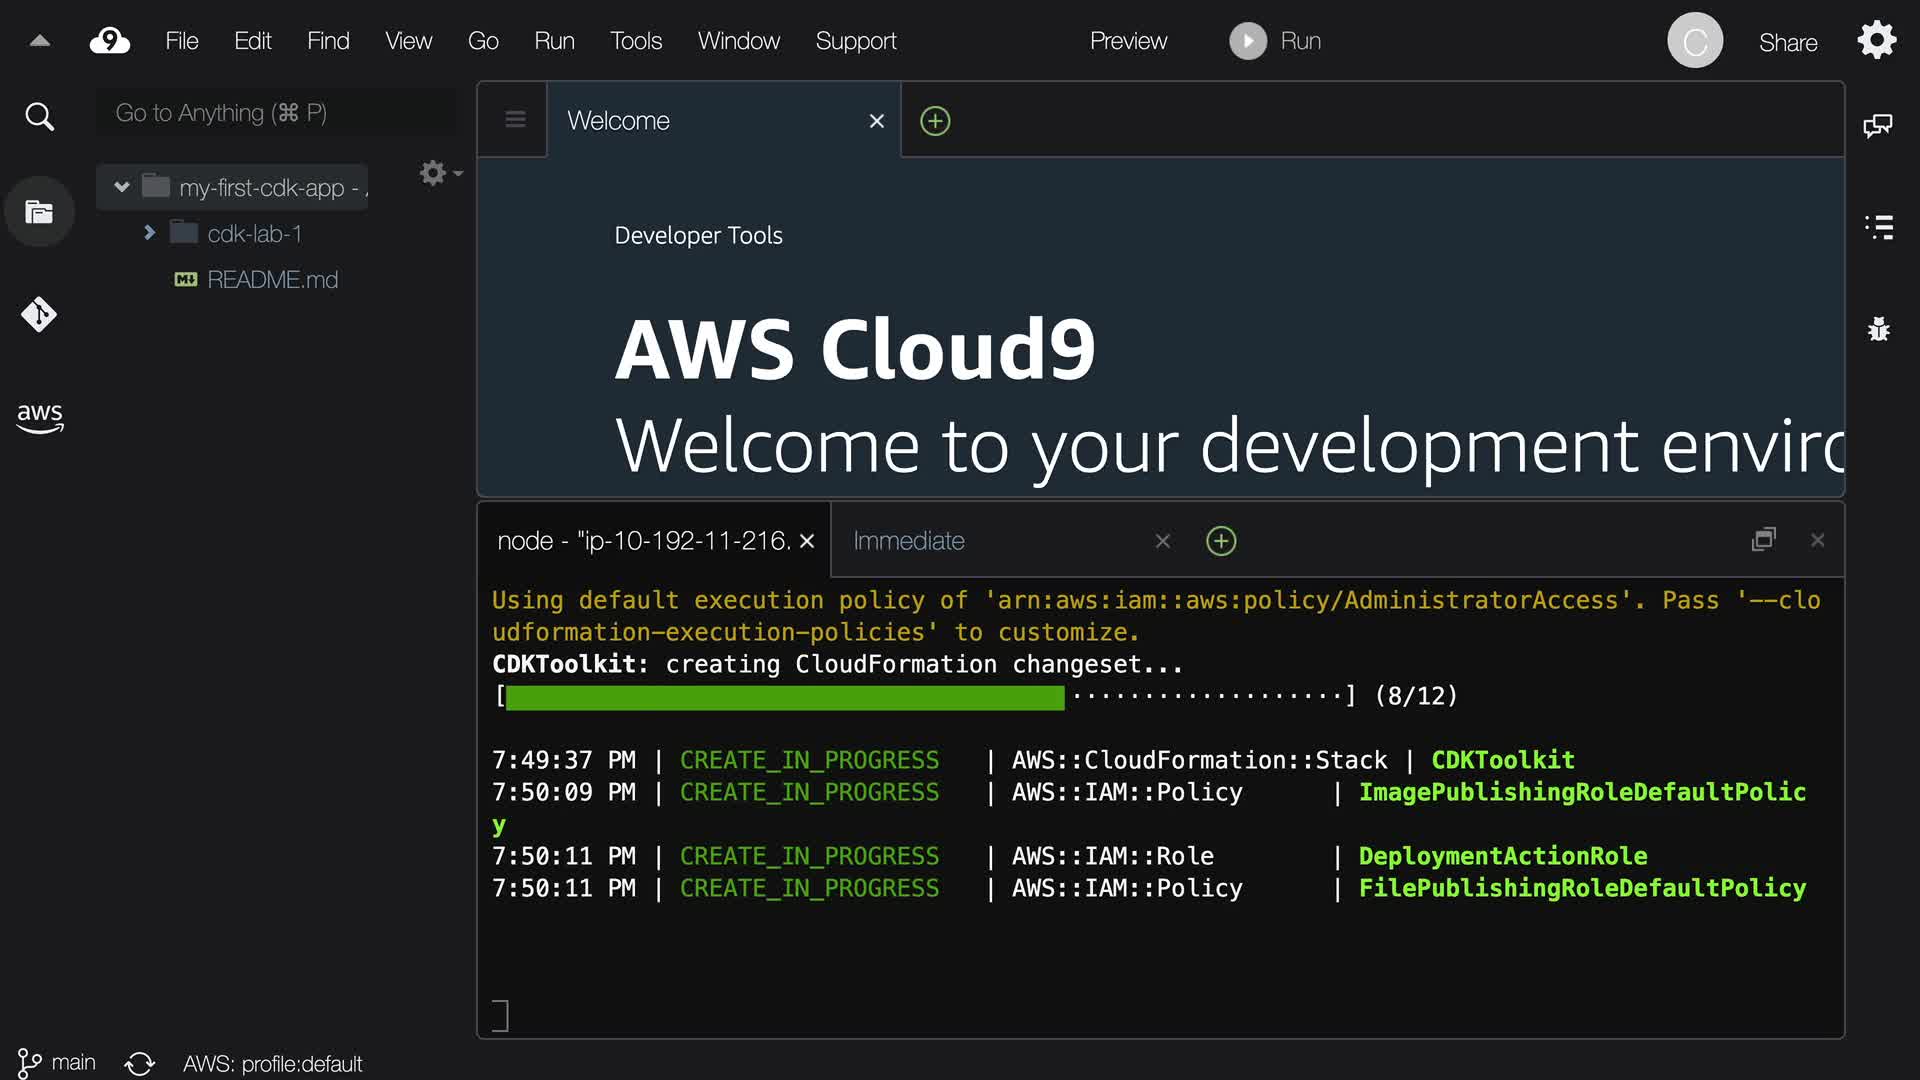The image size is (1920, 1080).
Task: Collapse the my-first-cdk-app folder
Action: (x=122, y=187)
